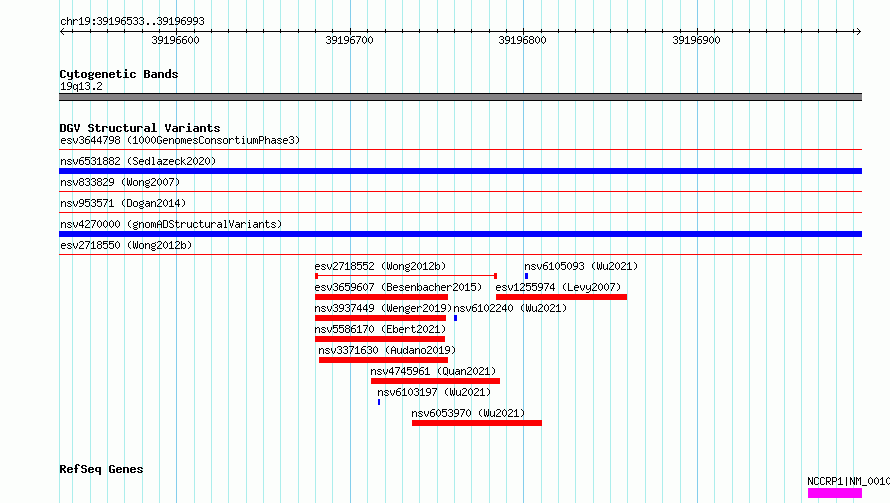The image size is (890, 503).
Task: Open variant nsv6103197 (Wu2021) label
Action: coord(434,392)
